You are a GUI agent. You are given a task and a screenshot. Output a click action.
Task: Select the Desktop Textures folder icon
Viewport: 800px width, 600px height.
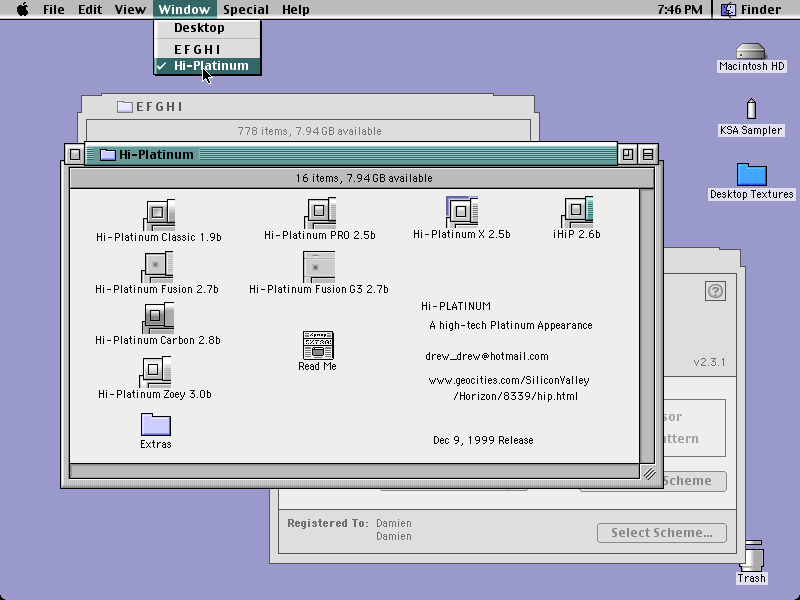[x=752, y=175]
